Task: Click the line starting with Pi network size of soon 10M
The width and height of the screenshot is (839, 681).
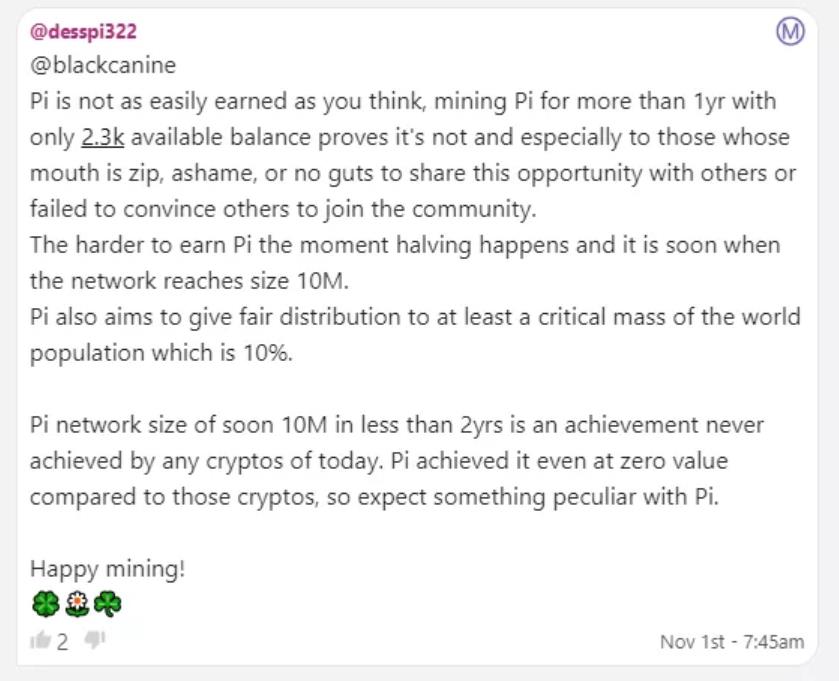Action: coord(397,425)
